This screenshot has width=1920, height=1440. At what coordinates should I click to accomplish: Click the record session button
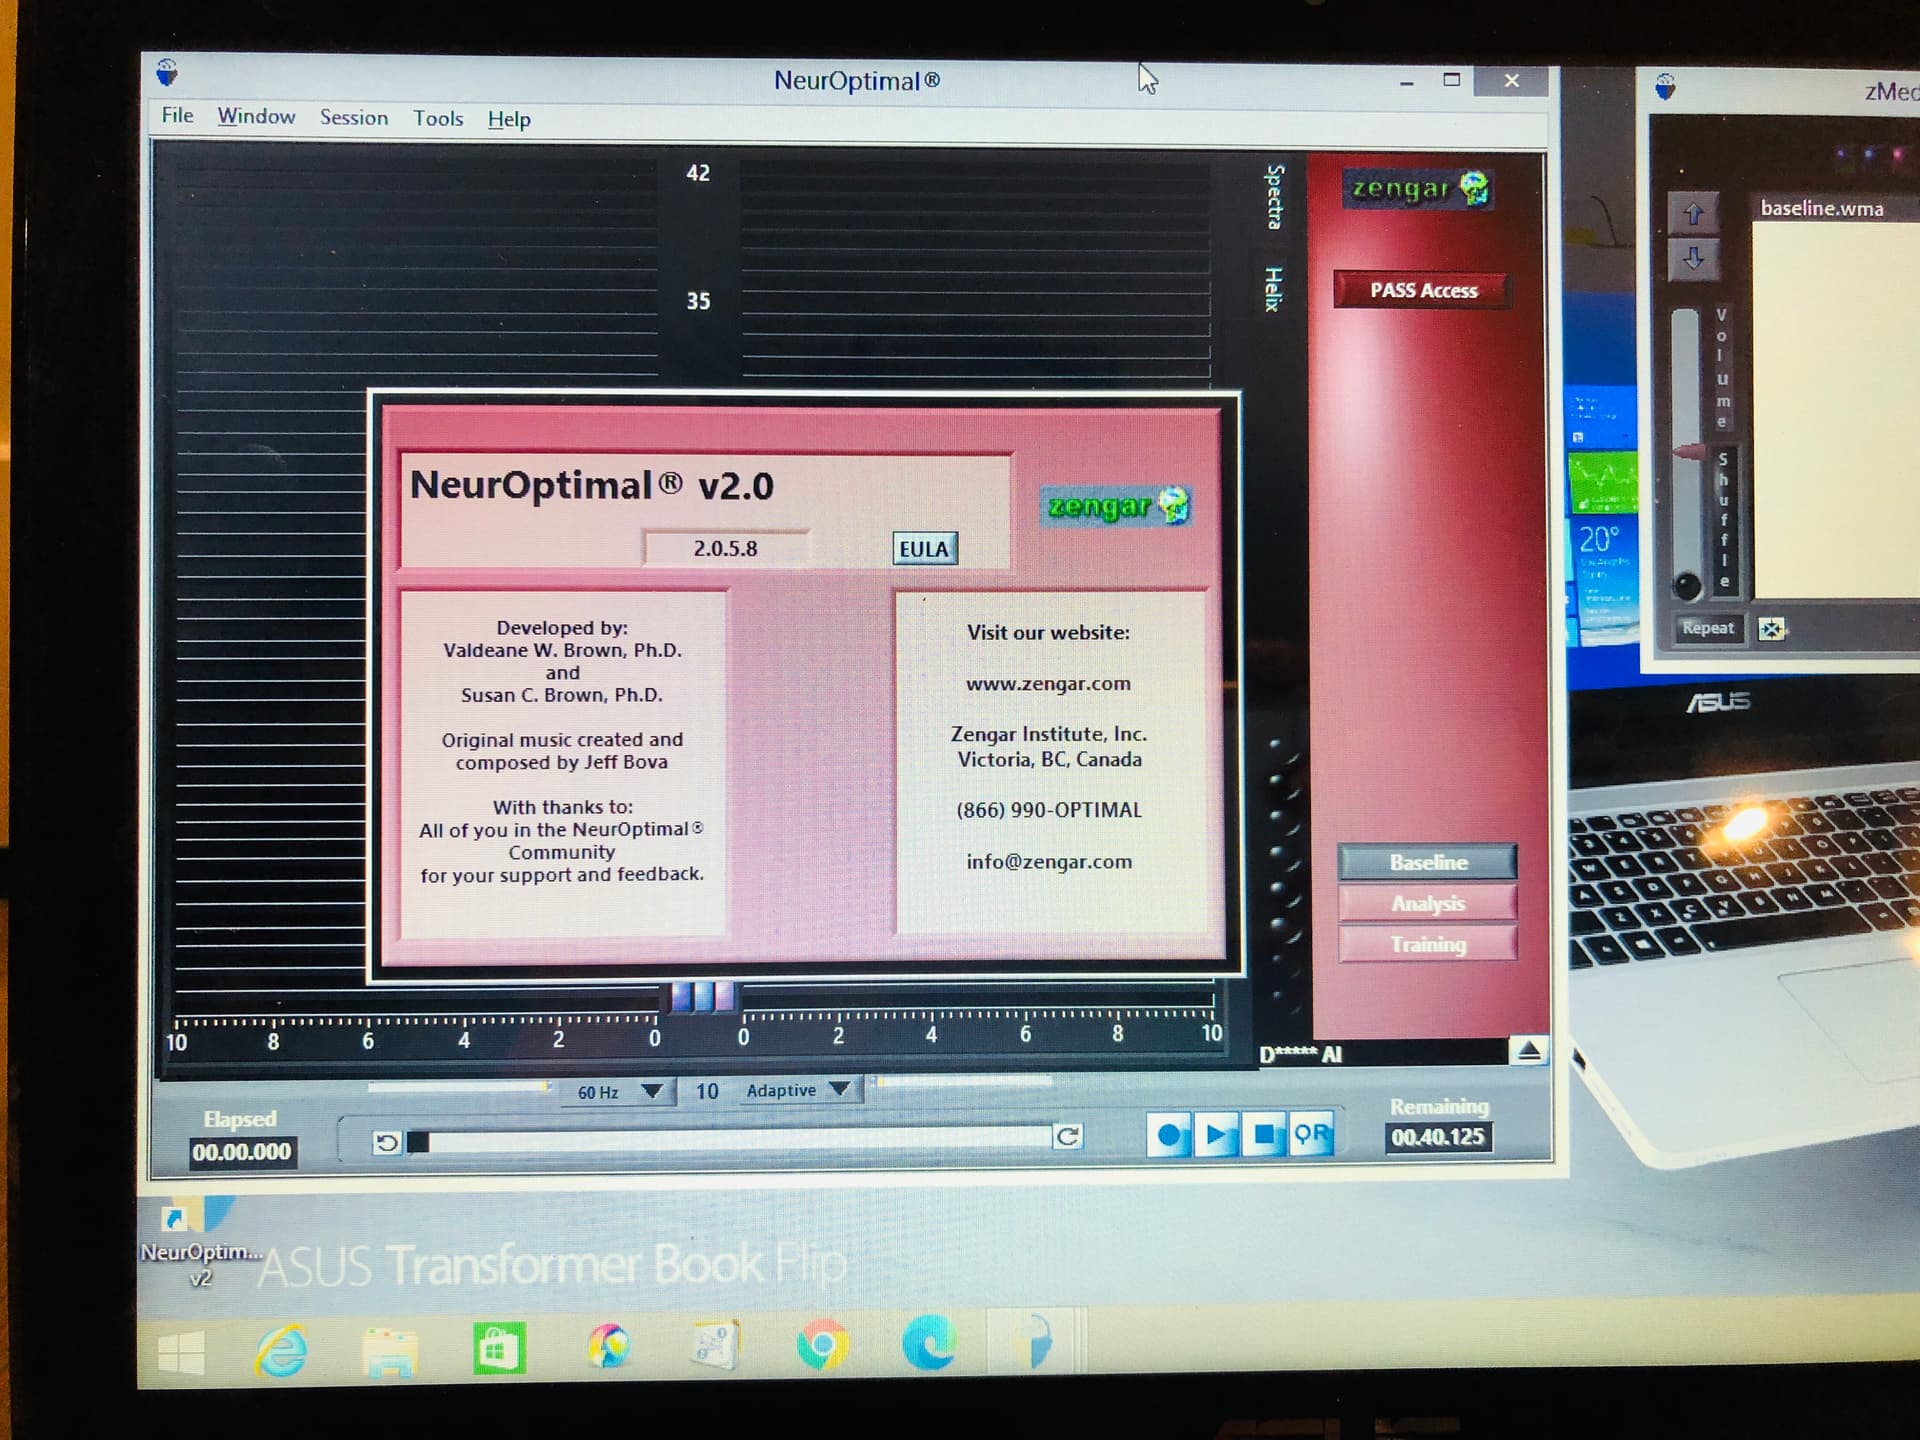point(1168,1135)
